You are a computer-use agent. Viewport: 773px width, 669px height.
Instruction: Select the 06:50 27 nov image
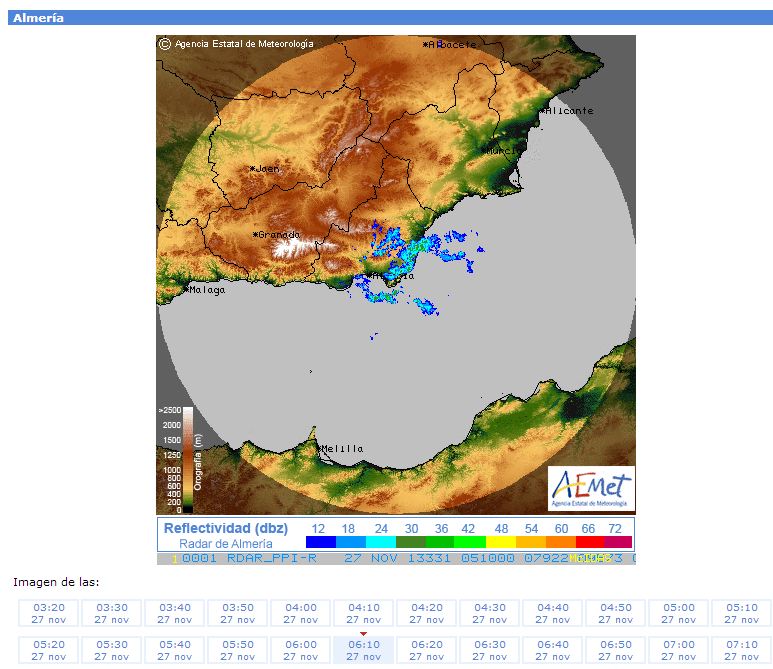click(x=616, y=650)
